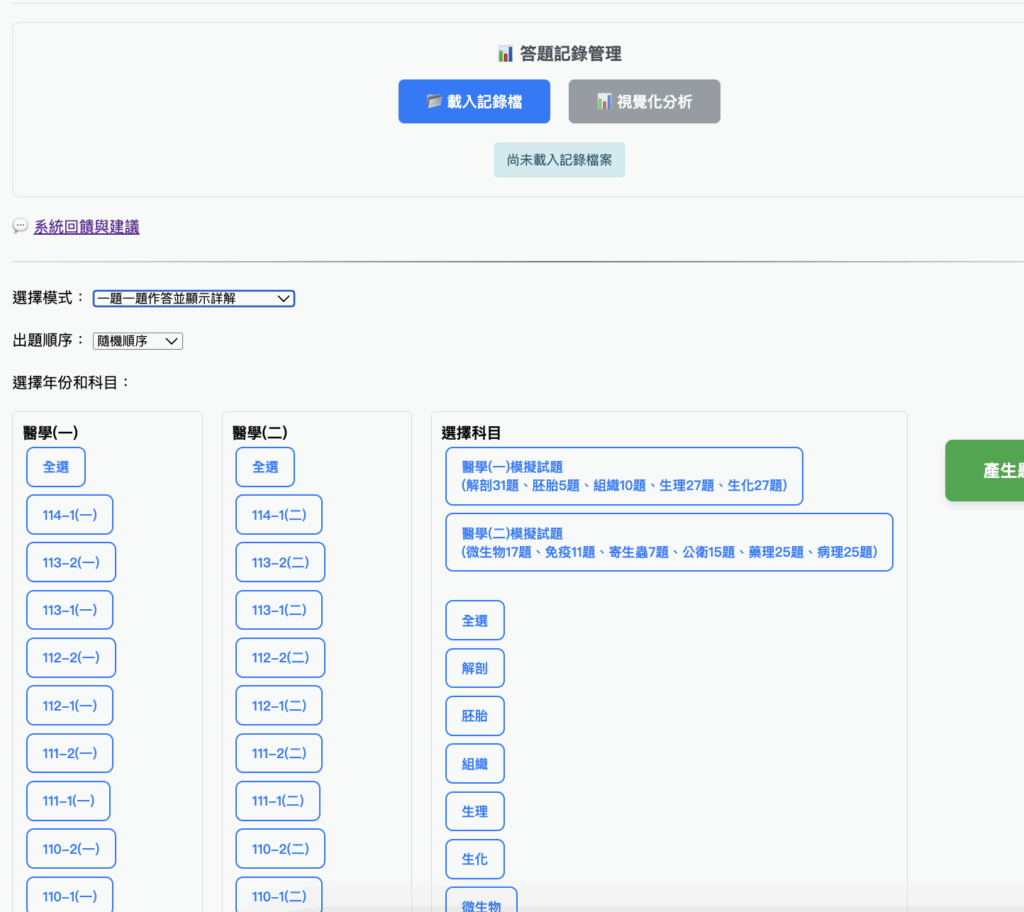1024x912 pixels.
Task: Click the green 產生 button
Action: (985, 470)
